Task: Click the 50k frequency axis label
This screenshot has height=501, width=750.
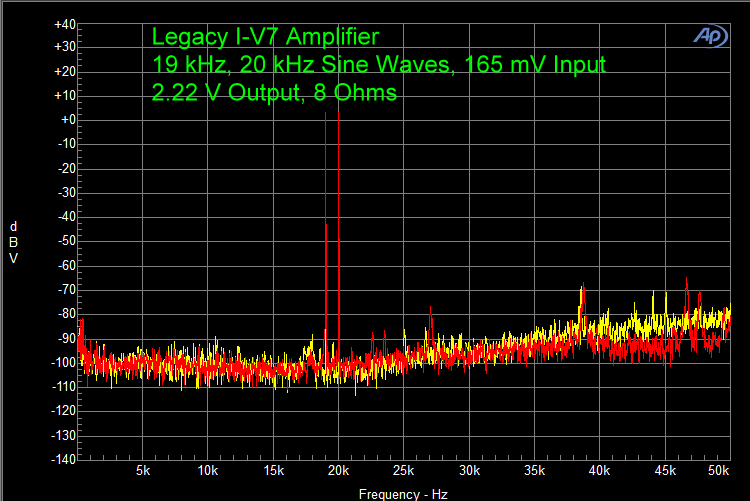Action: coord(719,470)
